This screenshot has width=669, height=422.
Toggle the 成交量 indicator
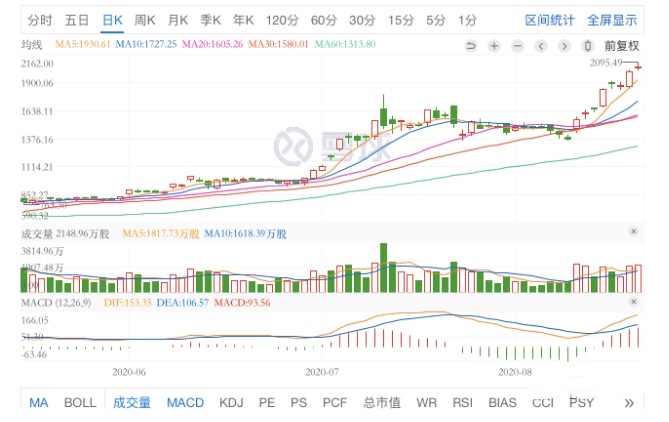pyautogui.click(x=132, y=403)
